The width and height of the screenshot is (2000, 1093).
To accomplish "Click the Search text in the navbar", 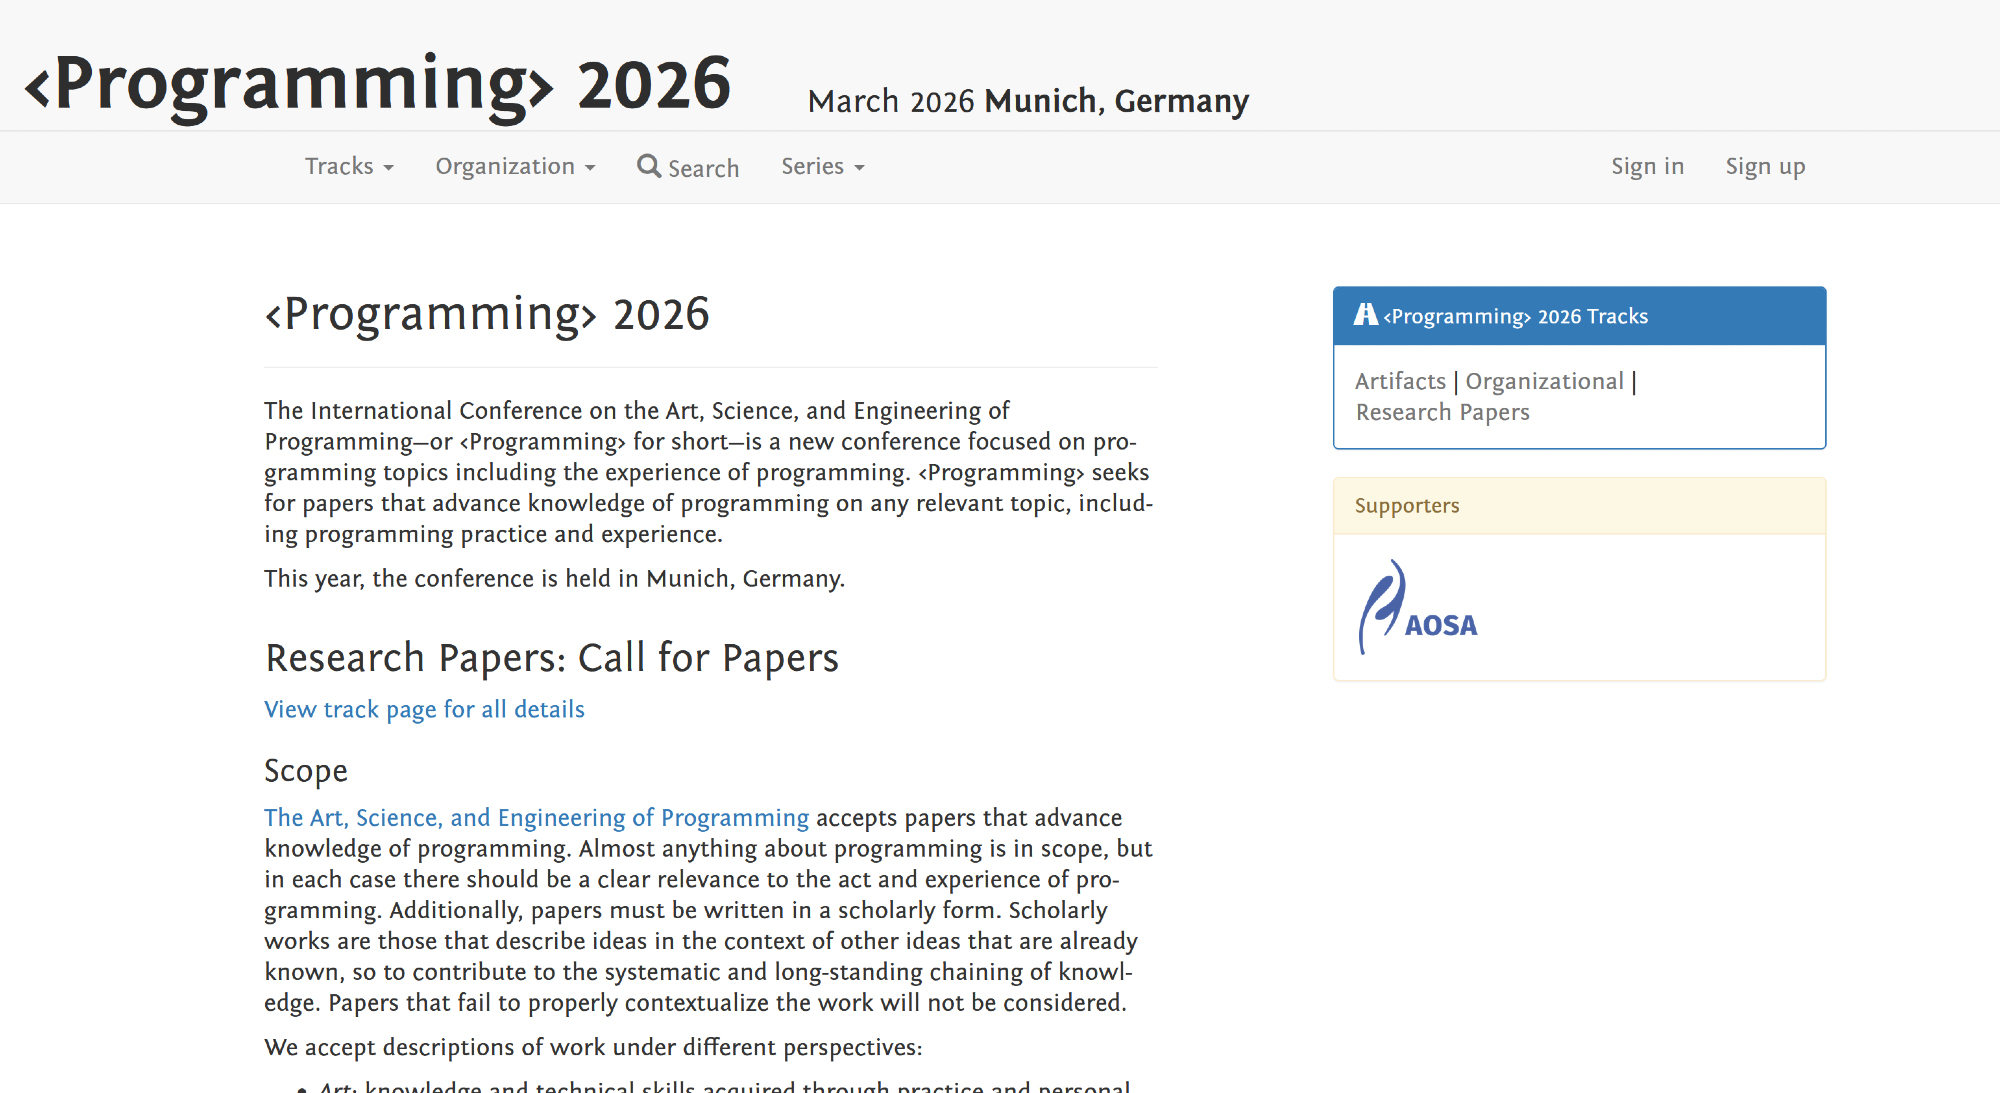I will pyautogui.click(x=703, y=168).
